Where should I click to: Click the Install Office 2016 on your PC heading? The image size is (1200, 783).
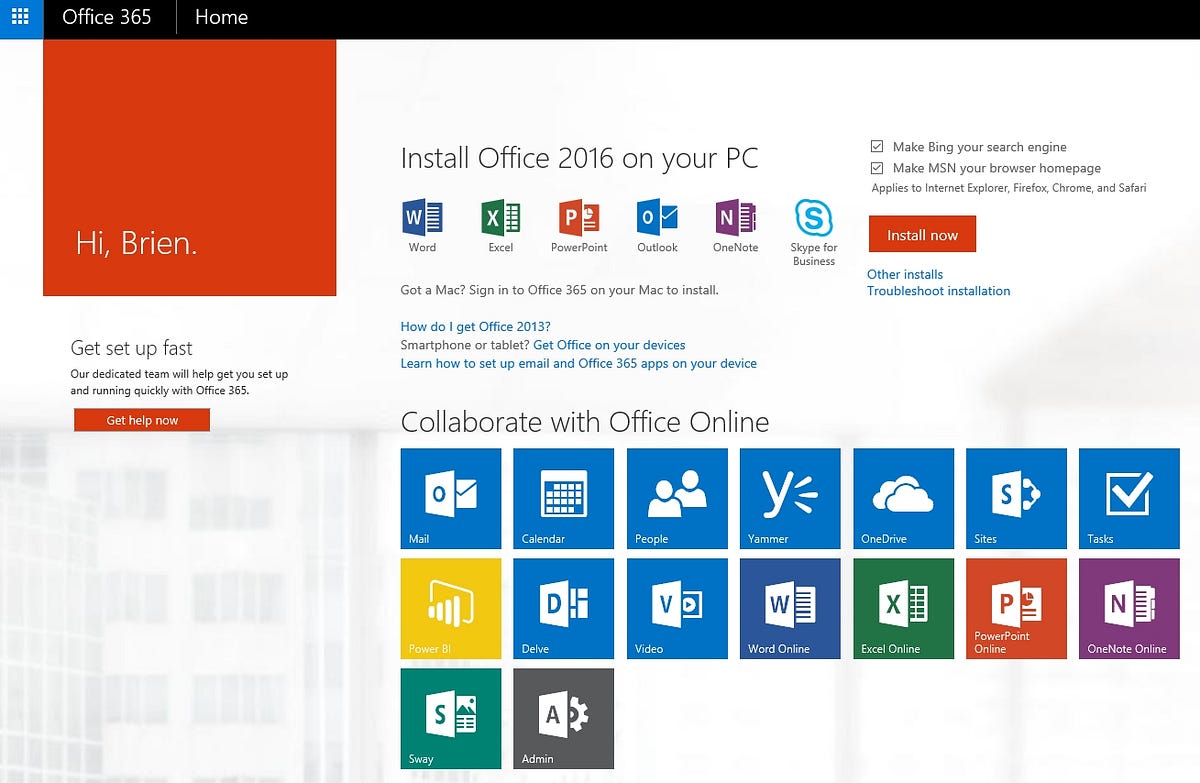pyautogui.click(x=579, y=158)
